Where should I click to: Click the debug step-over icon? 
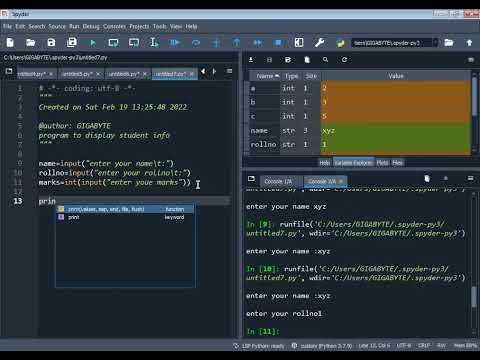point(196,43)
